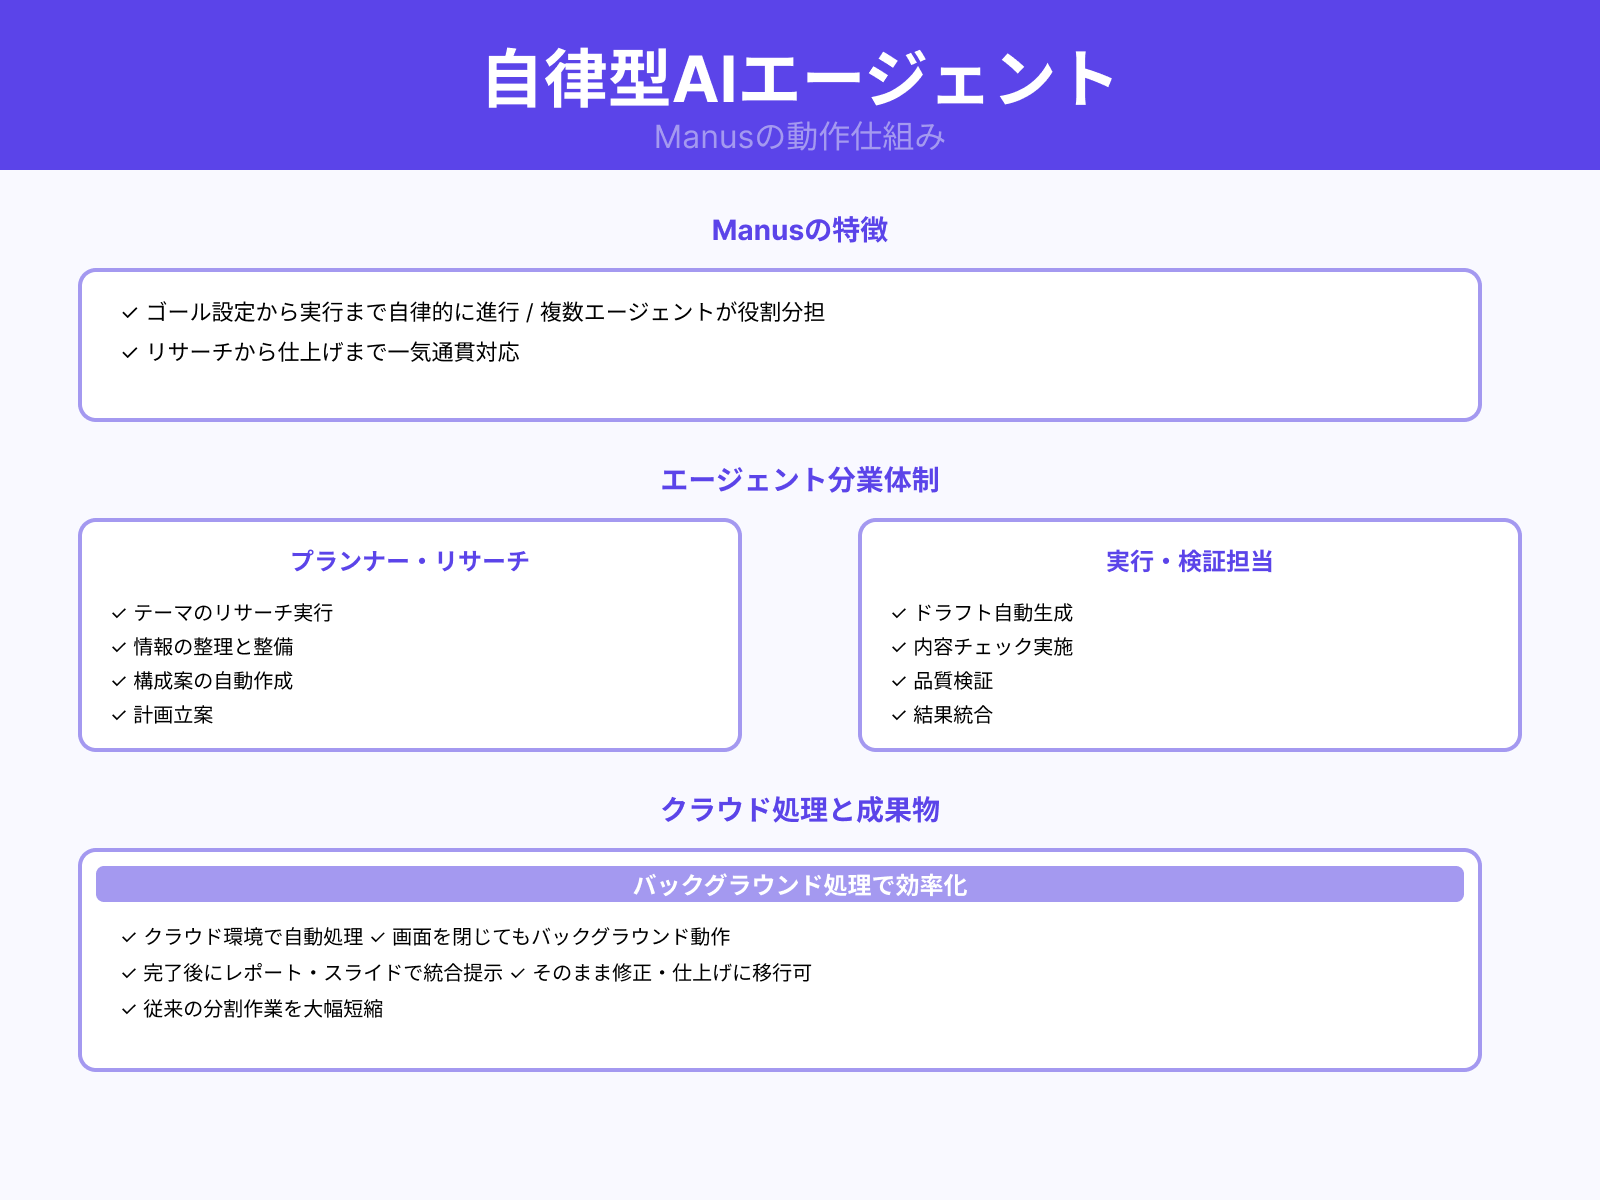Collapse the Manusの特徴 section box

[x=780, y=345]
